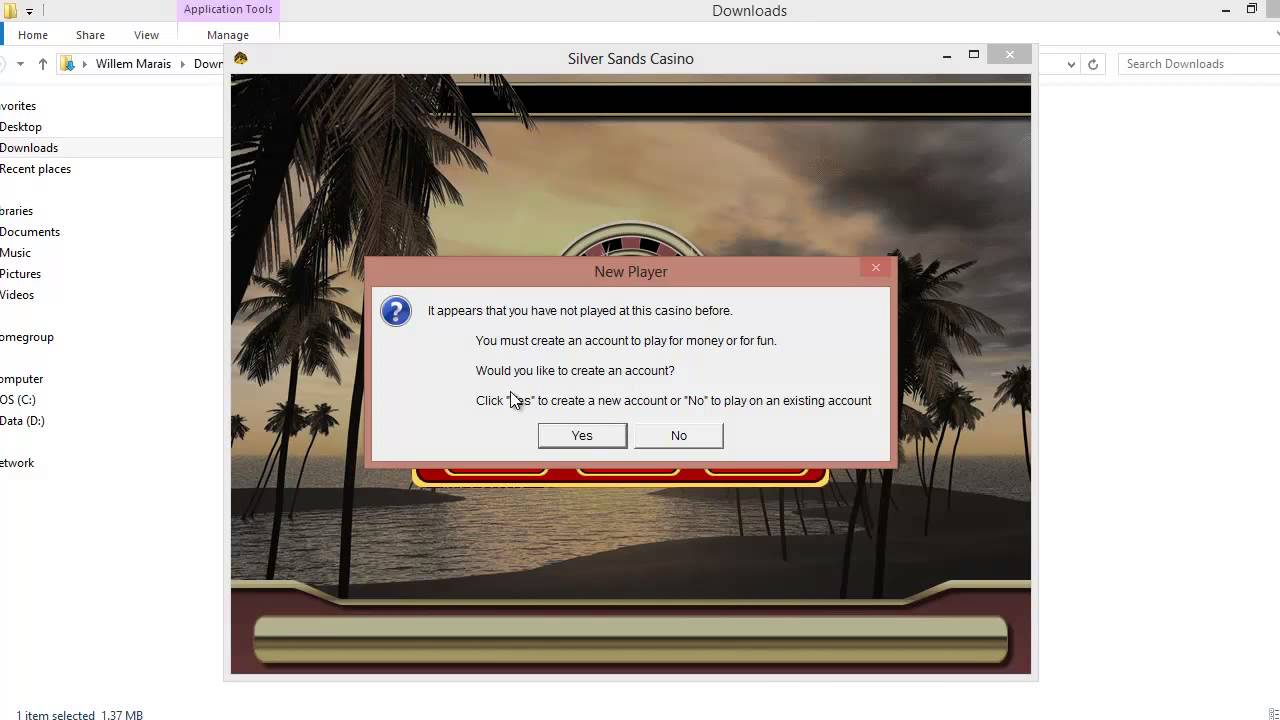The image size is (1280, 720).
Task: Restore down the Downloads Explorer window
Action: point(1251,10)
